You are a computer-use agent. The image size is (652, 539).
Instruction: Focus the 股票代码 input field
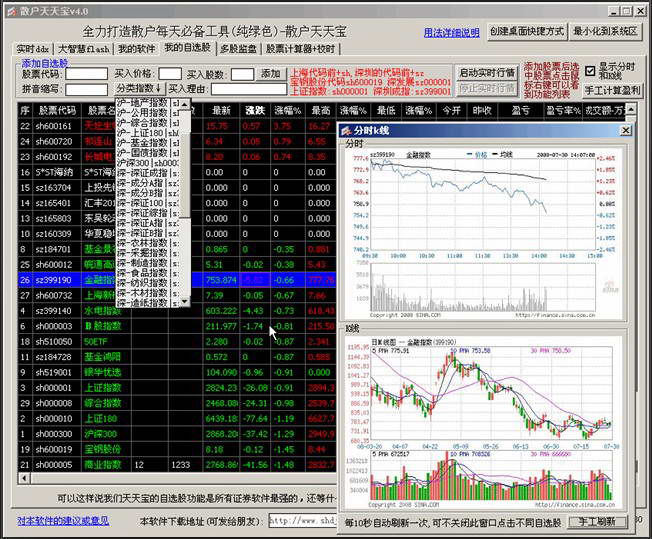(86, 74)
